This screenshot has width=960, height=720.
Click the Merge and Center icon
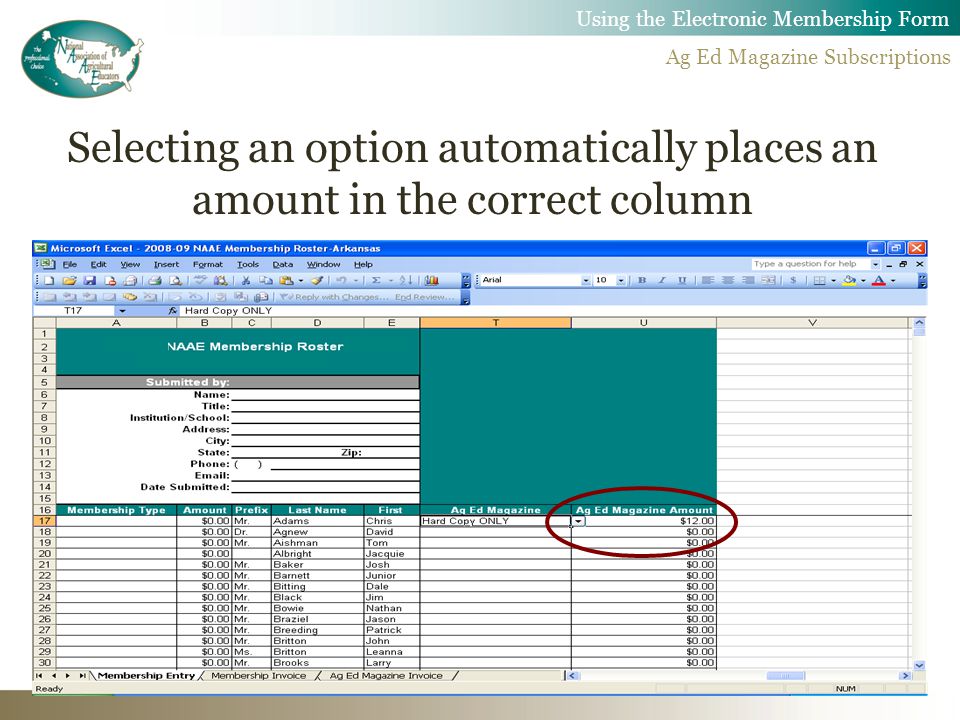[768, 280]
